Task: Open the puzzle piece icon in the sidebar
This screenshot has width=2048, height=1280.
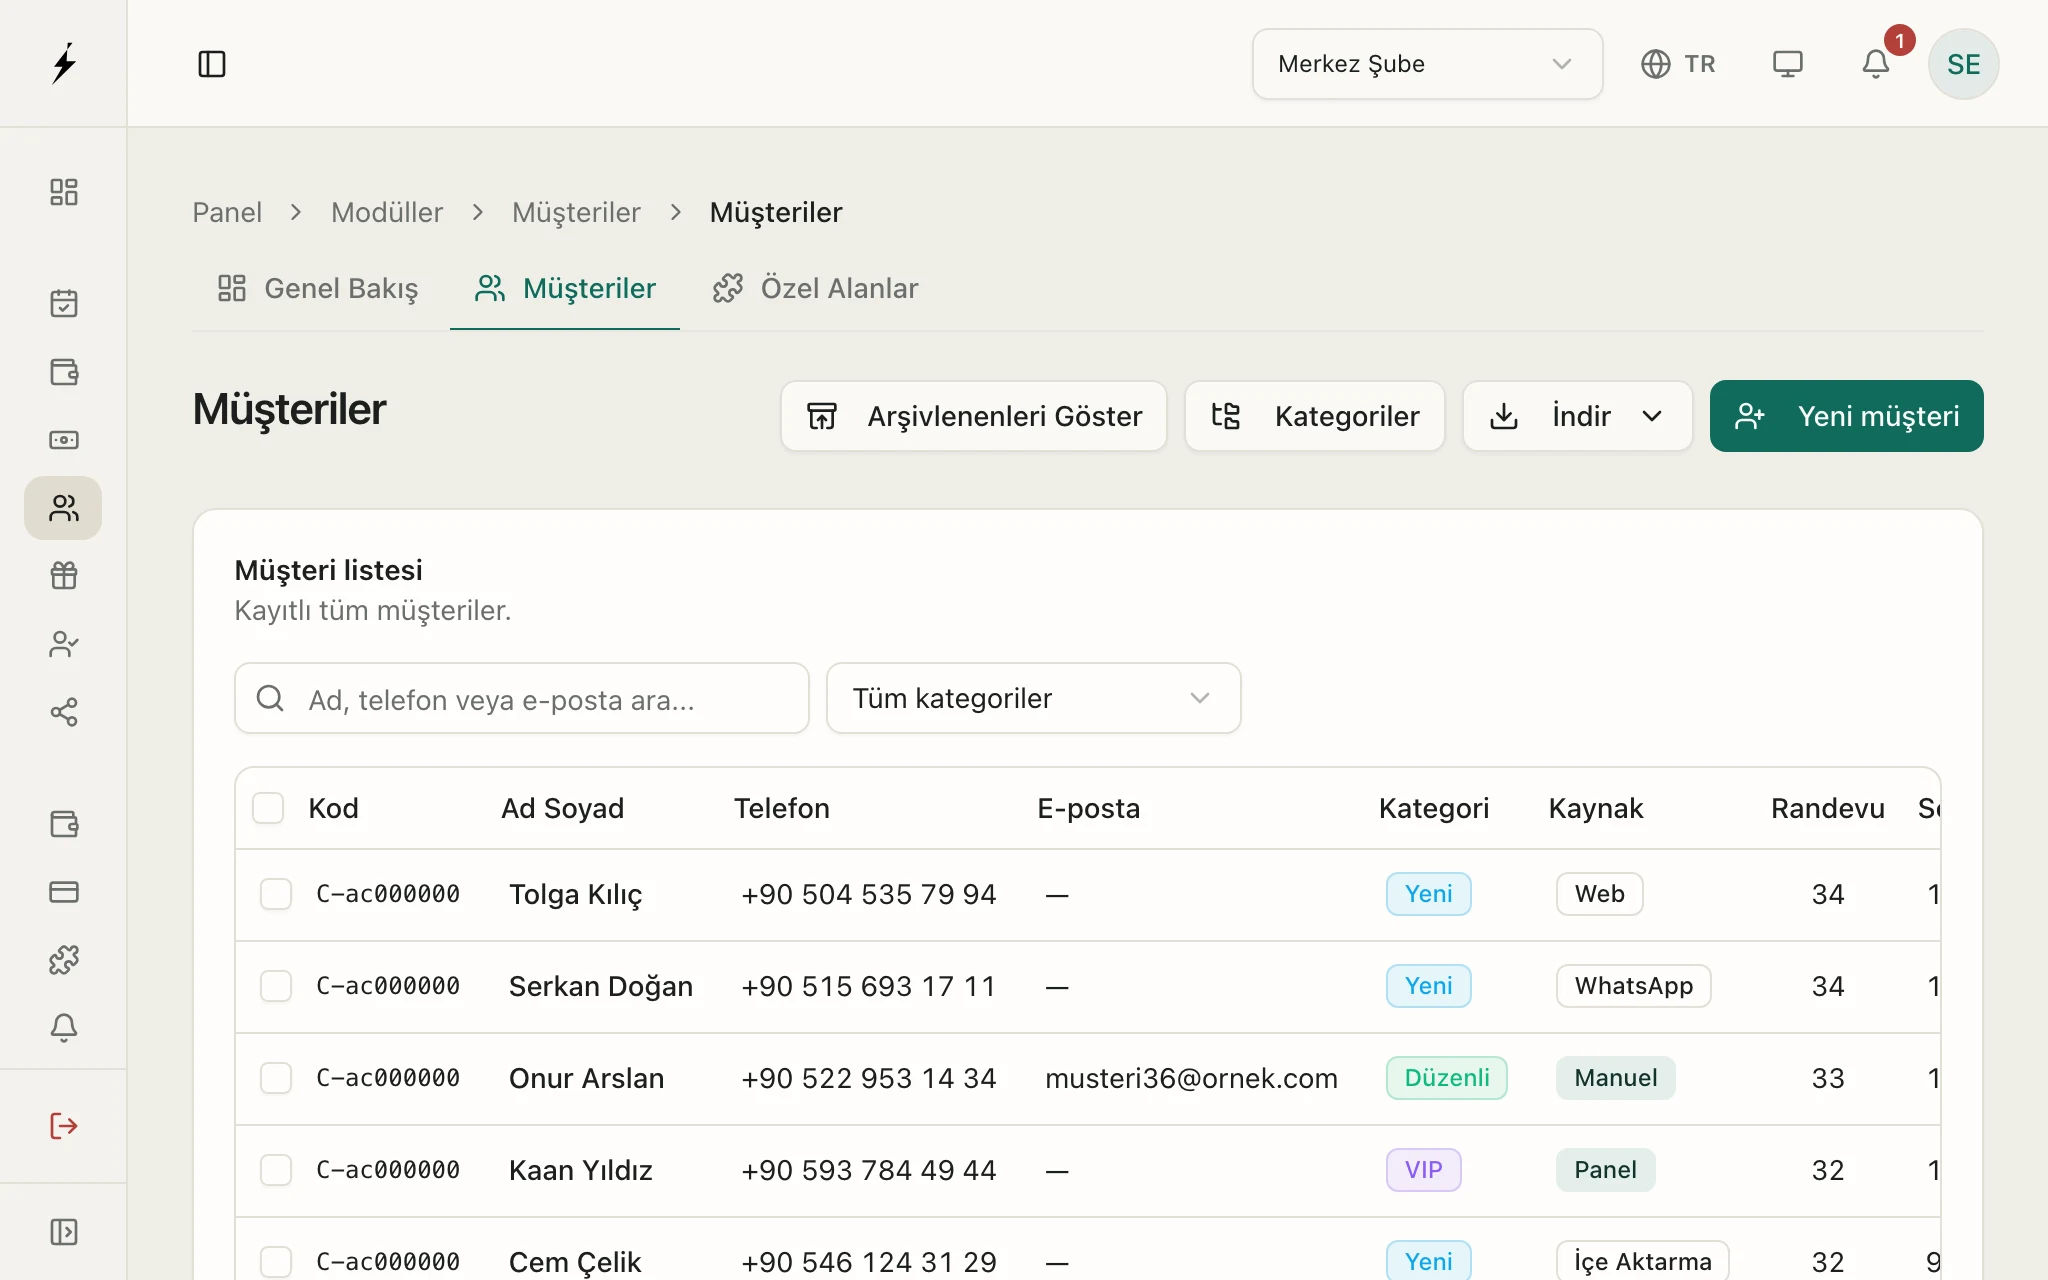Action: point(64,960)
